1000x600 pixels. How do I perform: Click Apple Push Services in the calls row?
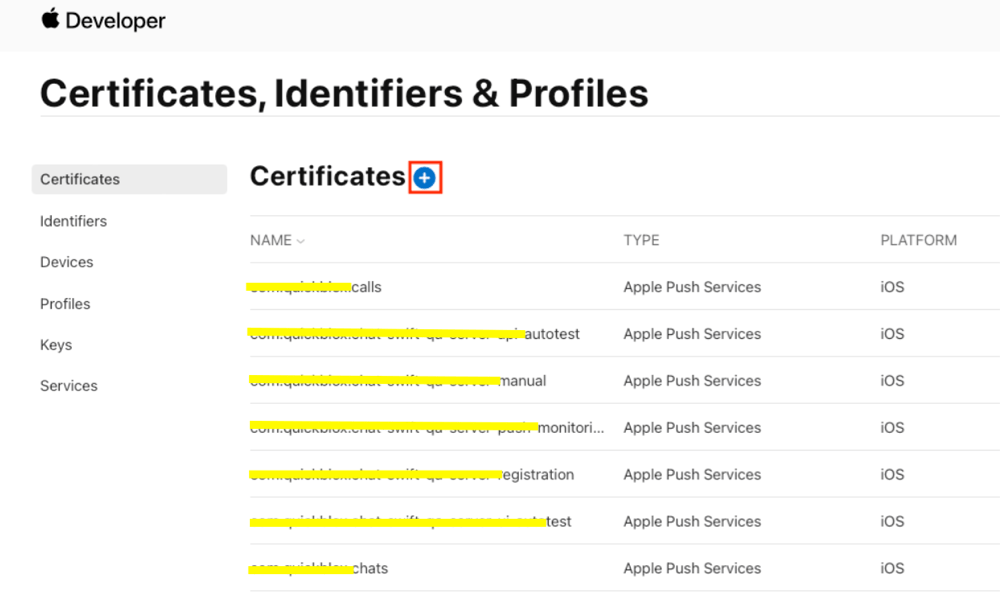692,287
